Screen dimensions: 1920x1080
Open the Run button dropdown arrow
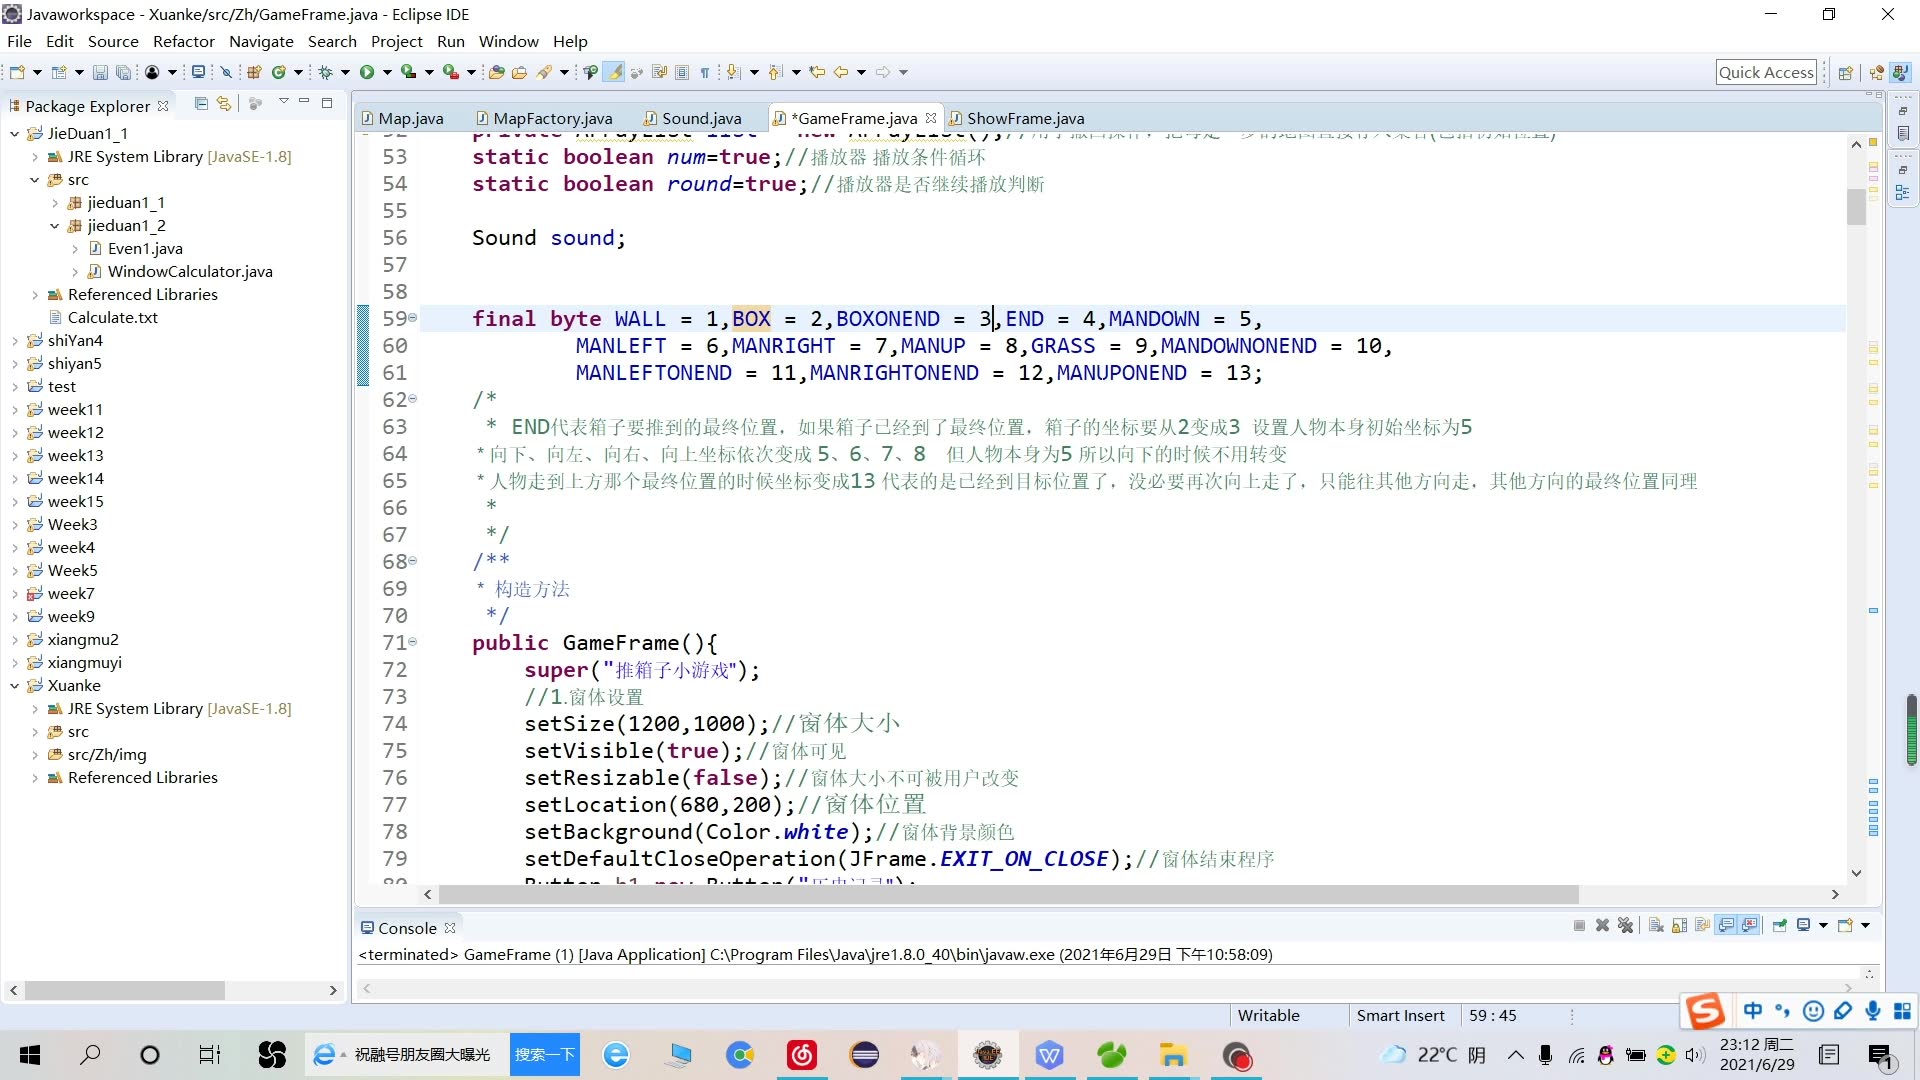click(387, 72)
